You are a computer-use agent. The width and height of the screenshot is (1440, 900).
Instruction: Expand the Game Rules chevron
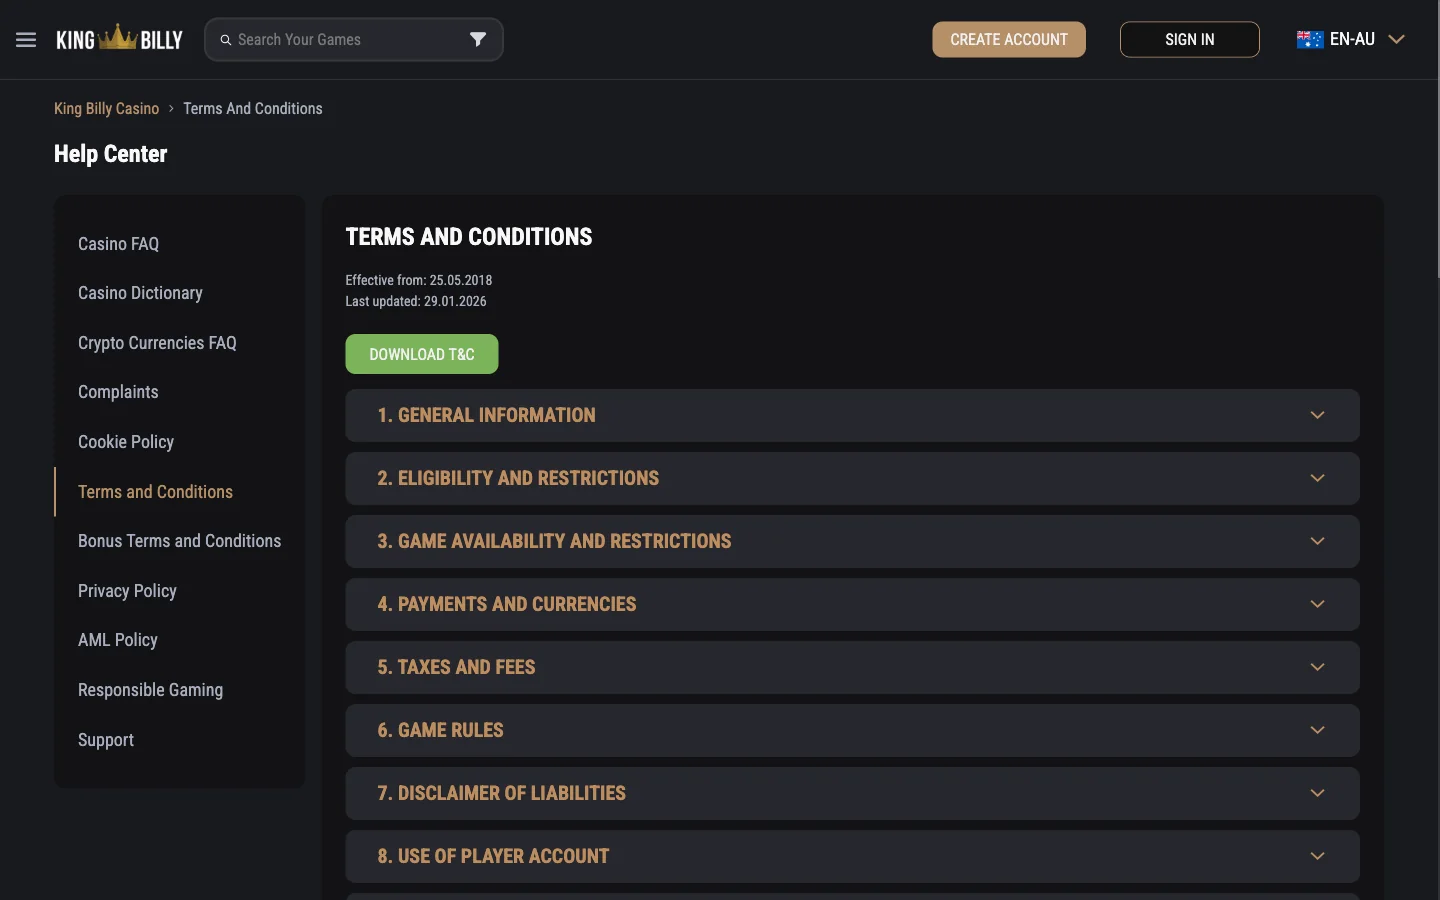(x=1317, y=730)
